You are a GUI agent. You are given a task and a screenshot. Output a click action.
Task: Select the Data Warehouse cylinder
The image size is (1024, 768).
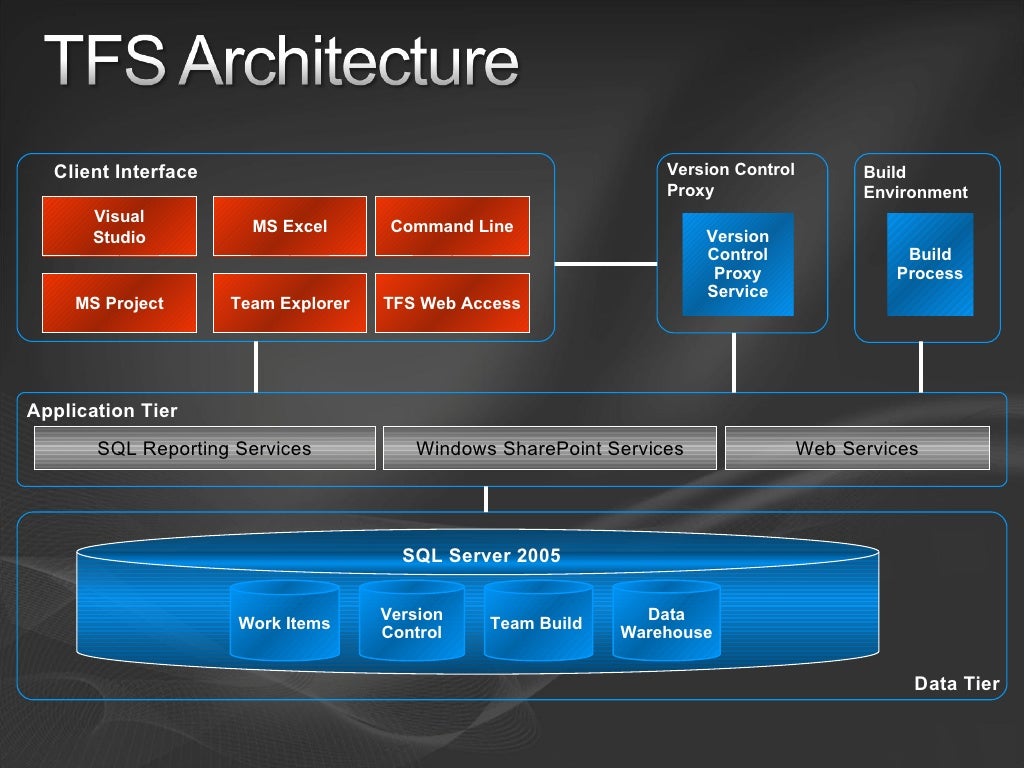pos(666,620)
